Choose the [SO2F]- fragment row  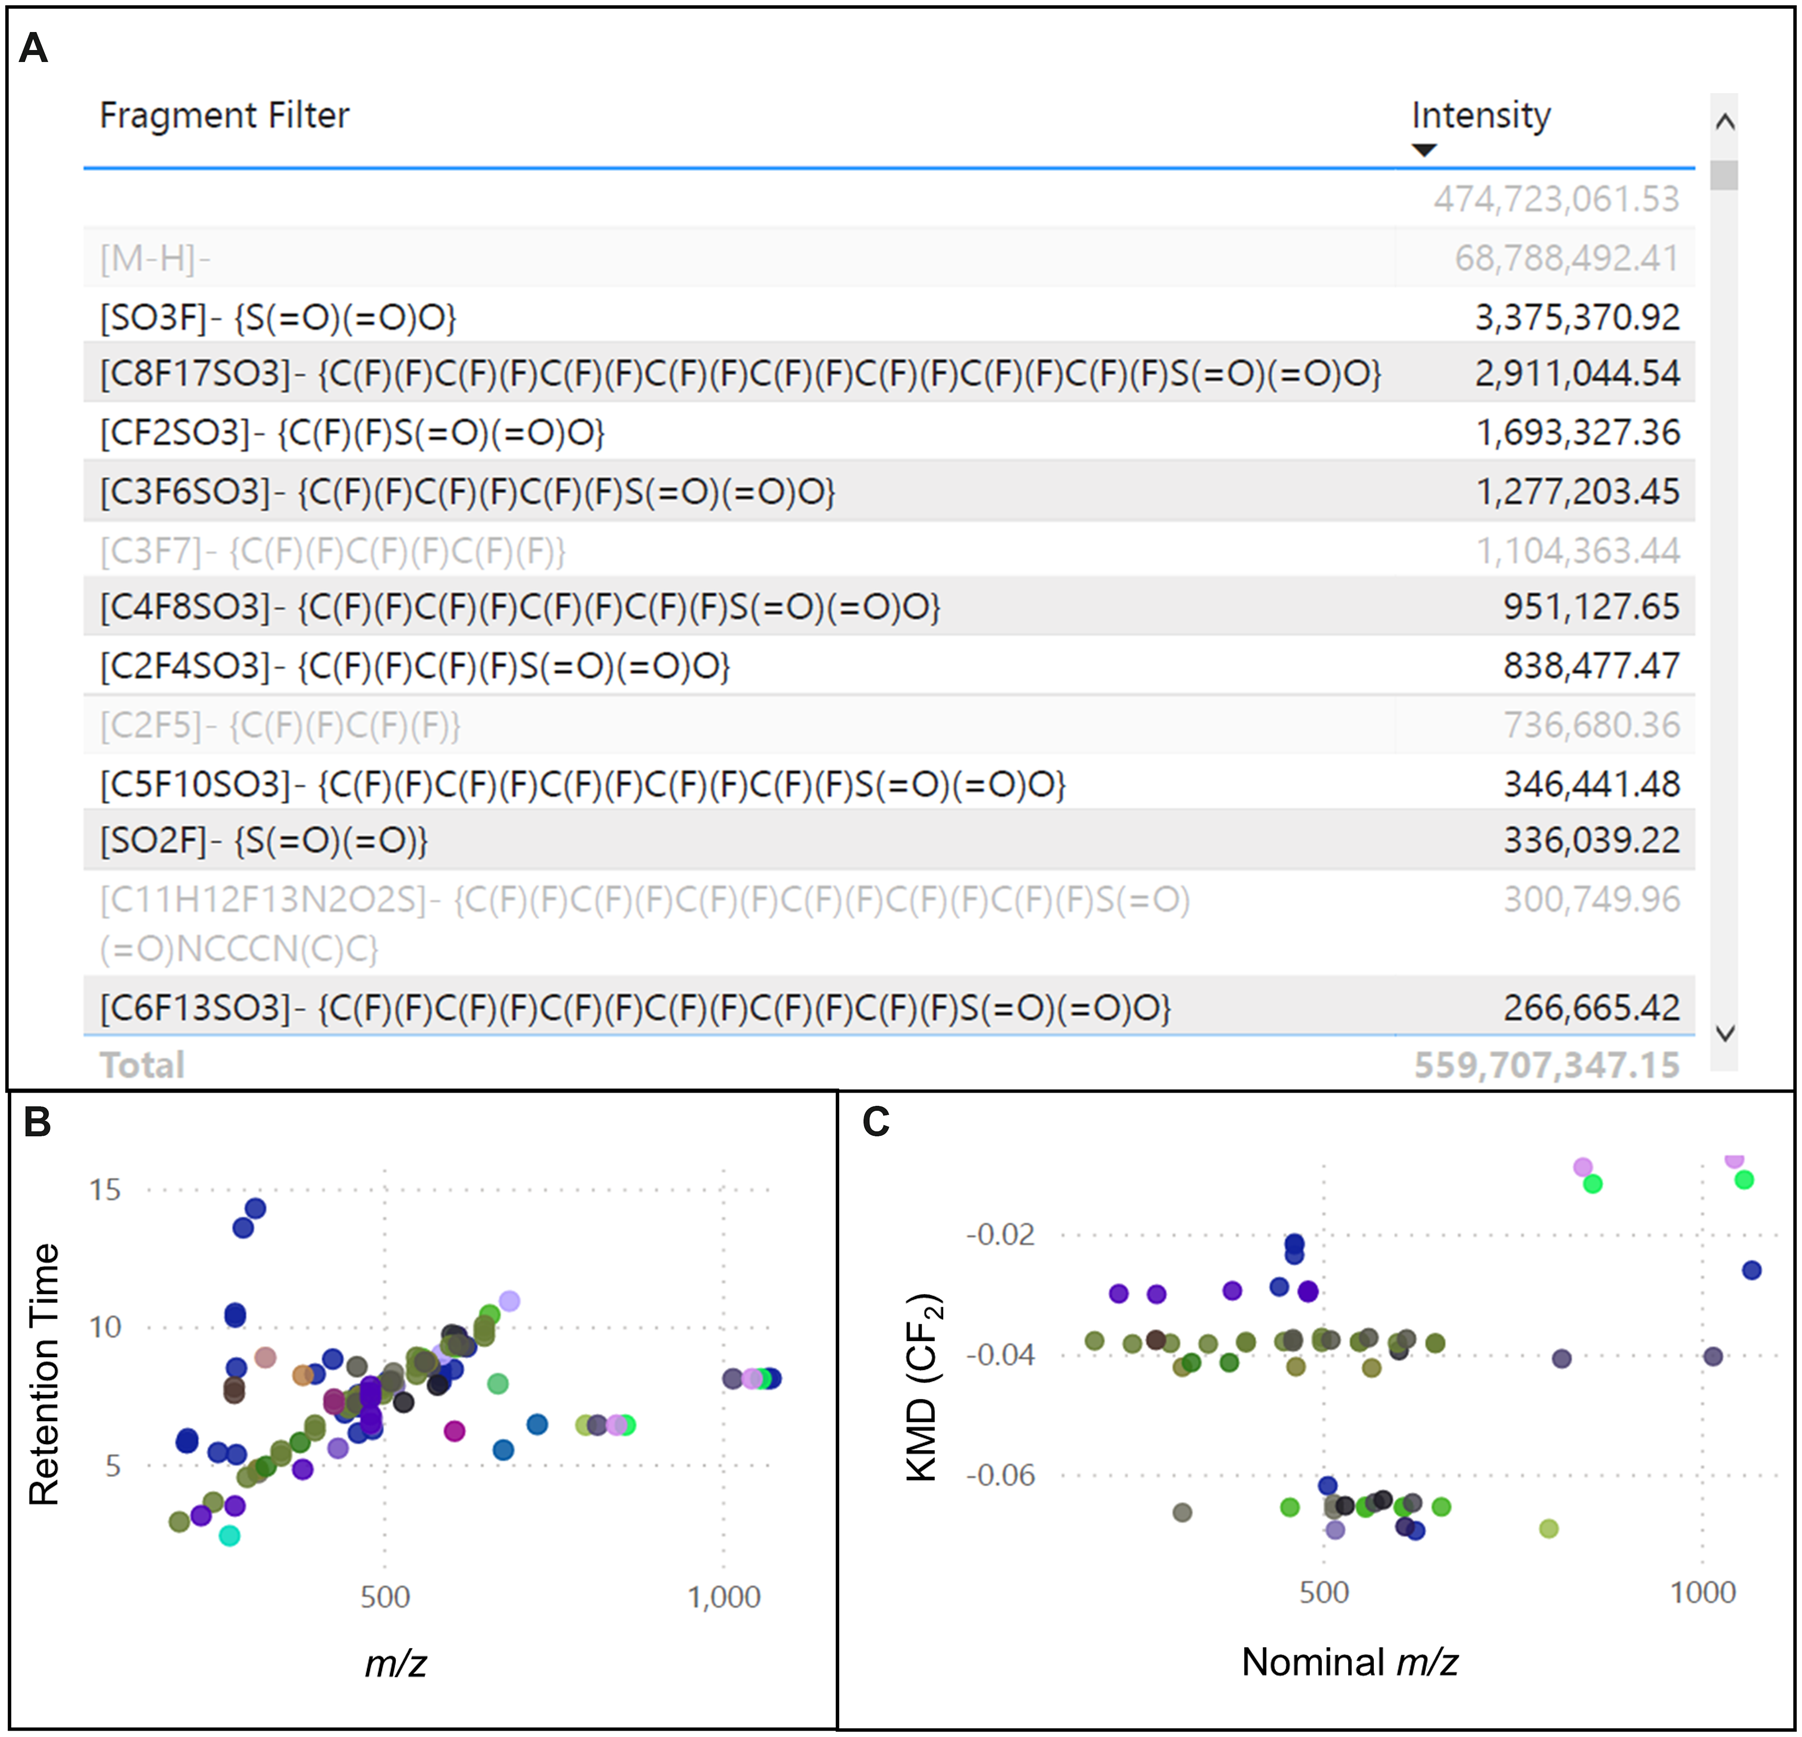pos(263,840)
